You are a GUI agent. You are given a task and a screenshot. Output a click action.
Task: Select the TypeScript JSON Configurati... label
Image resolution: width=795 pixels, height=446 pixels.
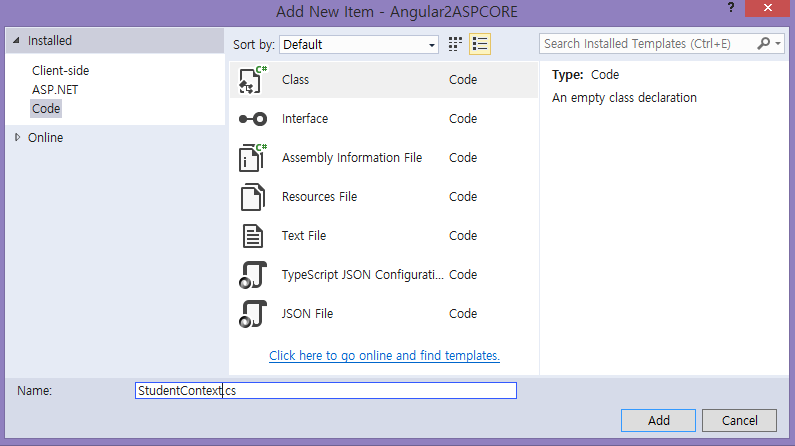coord(363,275)
